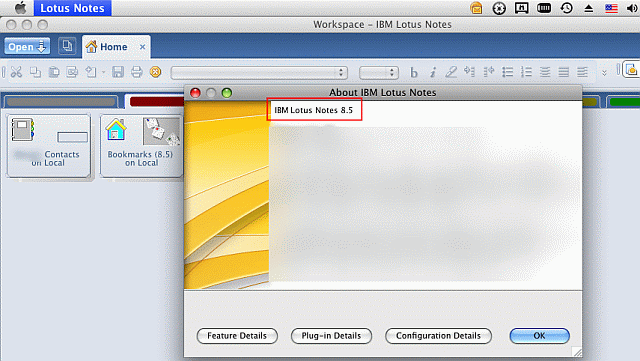Viewport: 640px width, 361px height.
Task: Click the create-document icon in toolbar
Action: [91, 72]
